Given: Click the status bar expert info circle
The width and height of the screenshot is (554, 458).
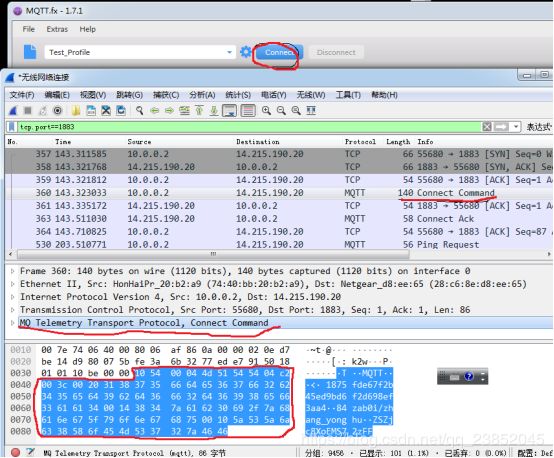Looking at the screenshot, I should point(15,452).
